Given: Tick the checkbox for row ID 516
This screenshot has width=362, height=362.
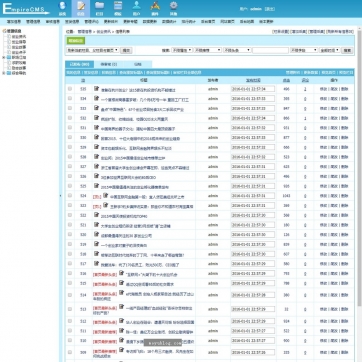Looking at the screenshot, I should pos(70,273).
